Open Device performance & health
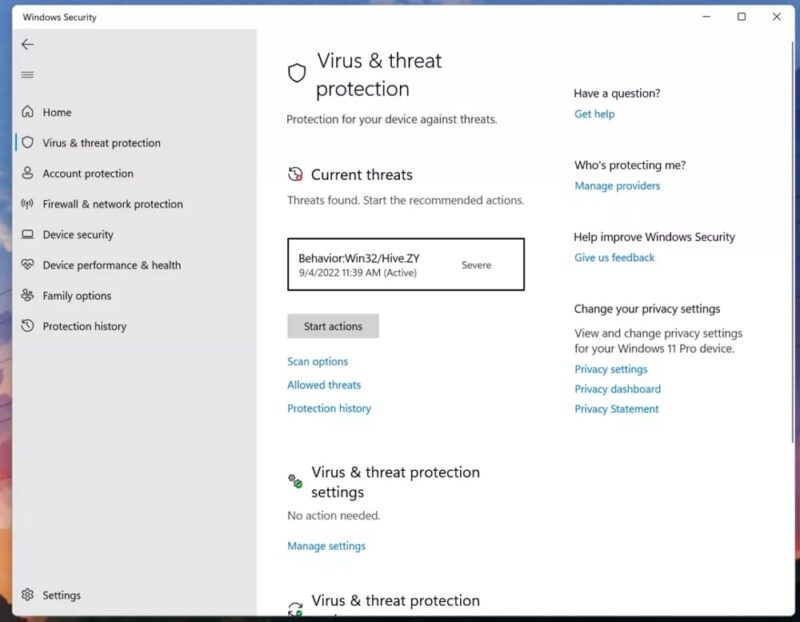 pyautogui.click(x=110, y=265)
